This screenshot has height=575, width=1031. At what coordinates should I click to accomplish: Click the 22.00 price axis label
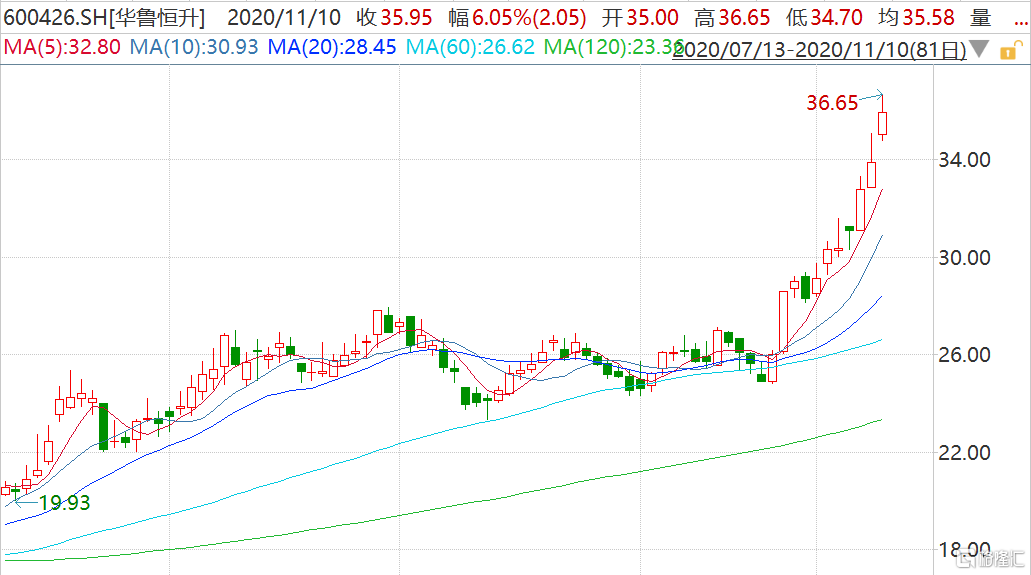point(964,453)
